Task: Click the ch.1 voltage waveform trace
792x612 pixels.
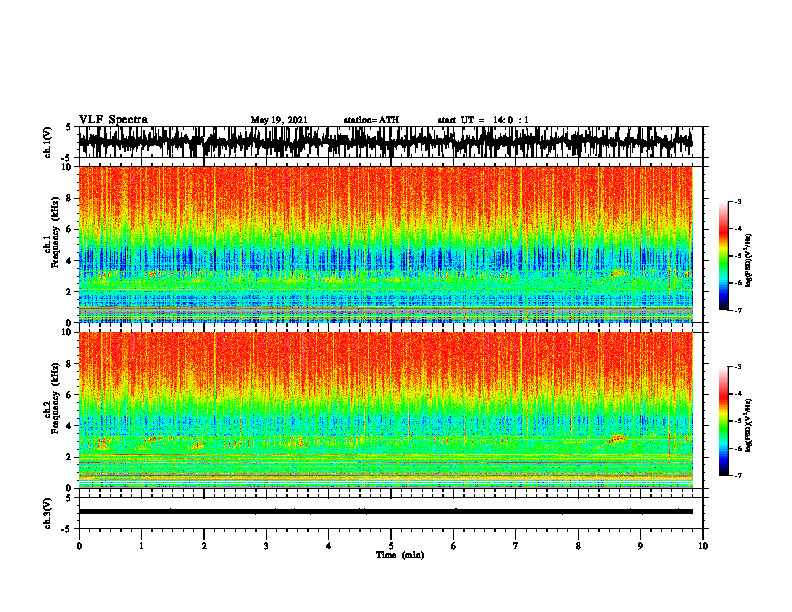Action: pos(386,141)
